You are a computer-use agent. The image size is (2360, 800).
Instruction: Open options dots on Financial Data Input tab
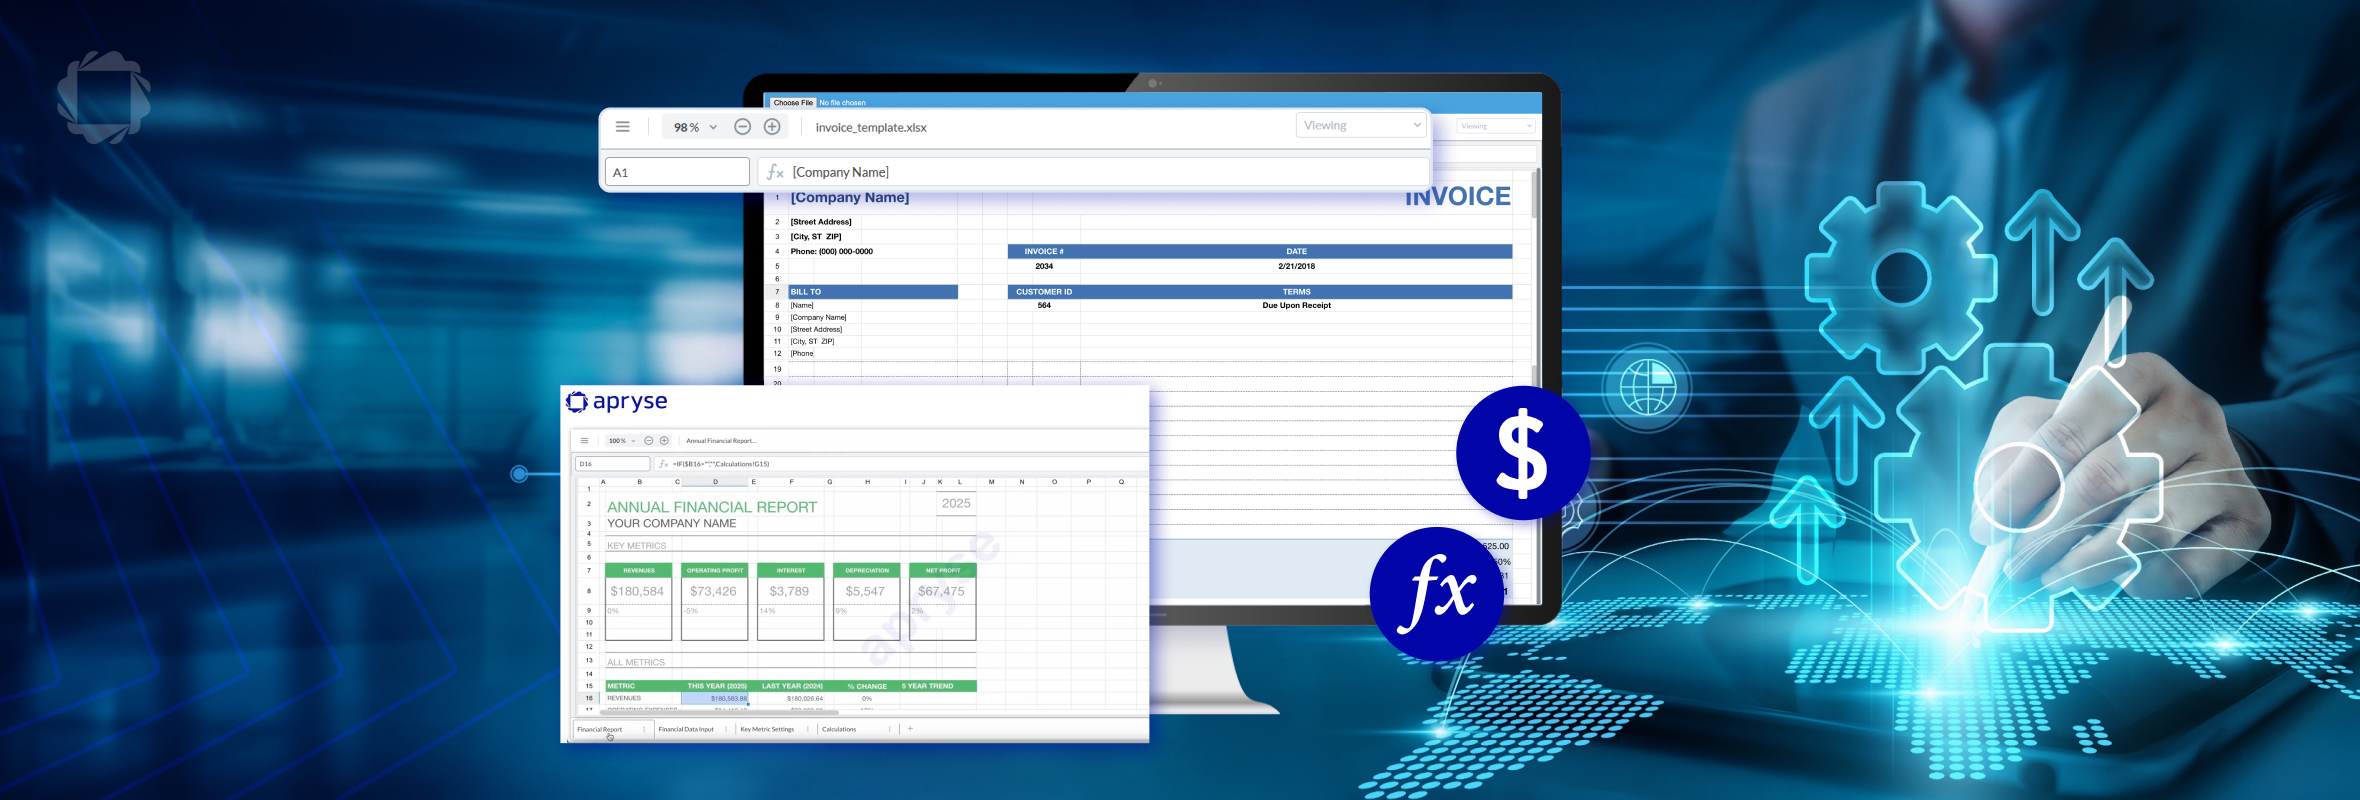coord(726,729)
